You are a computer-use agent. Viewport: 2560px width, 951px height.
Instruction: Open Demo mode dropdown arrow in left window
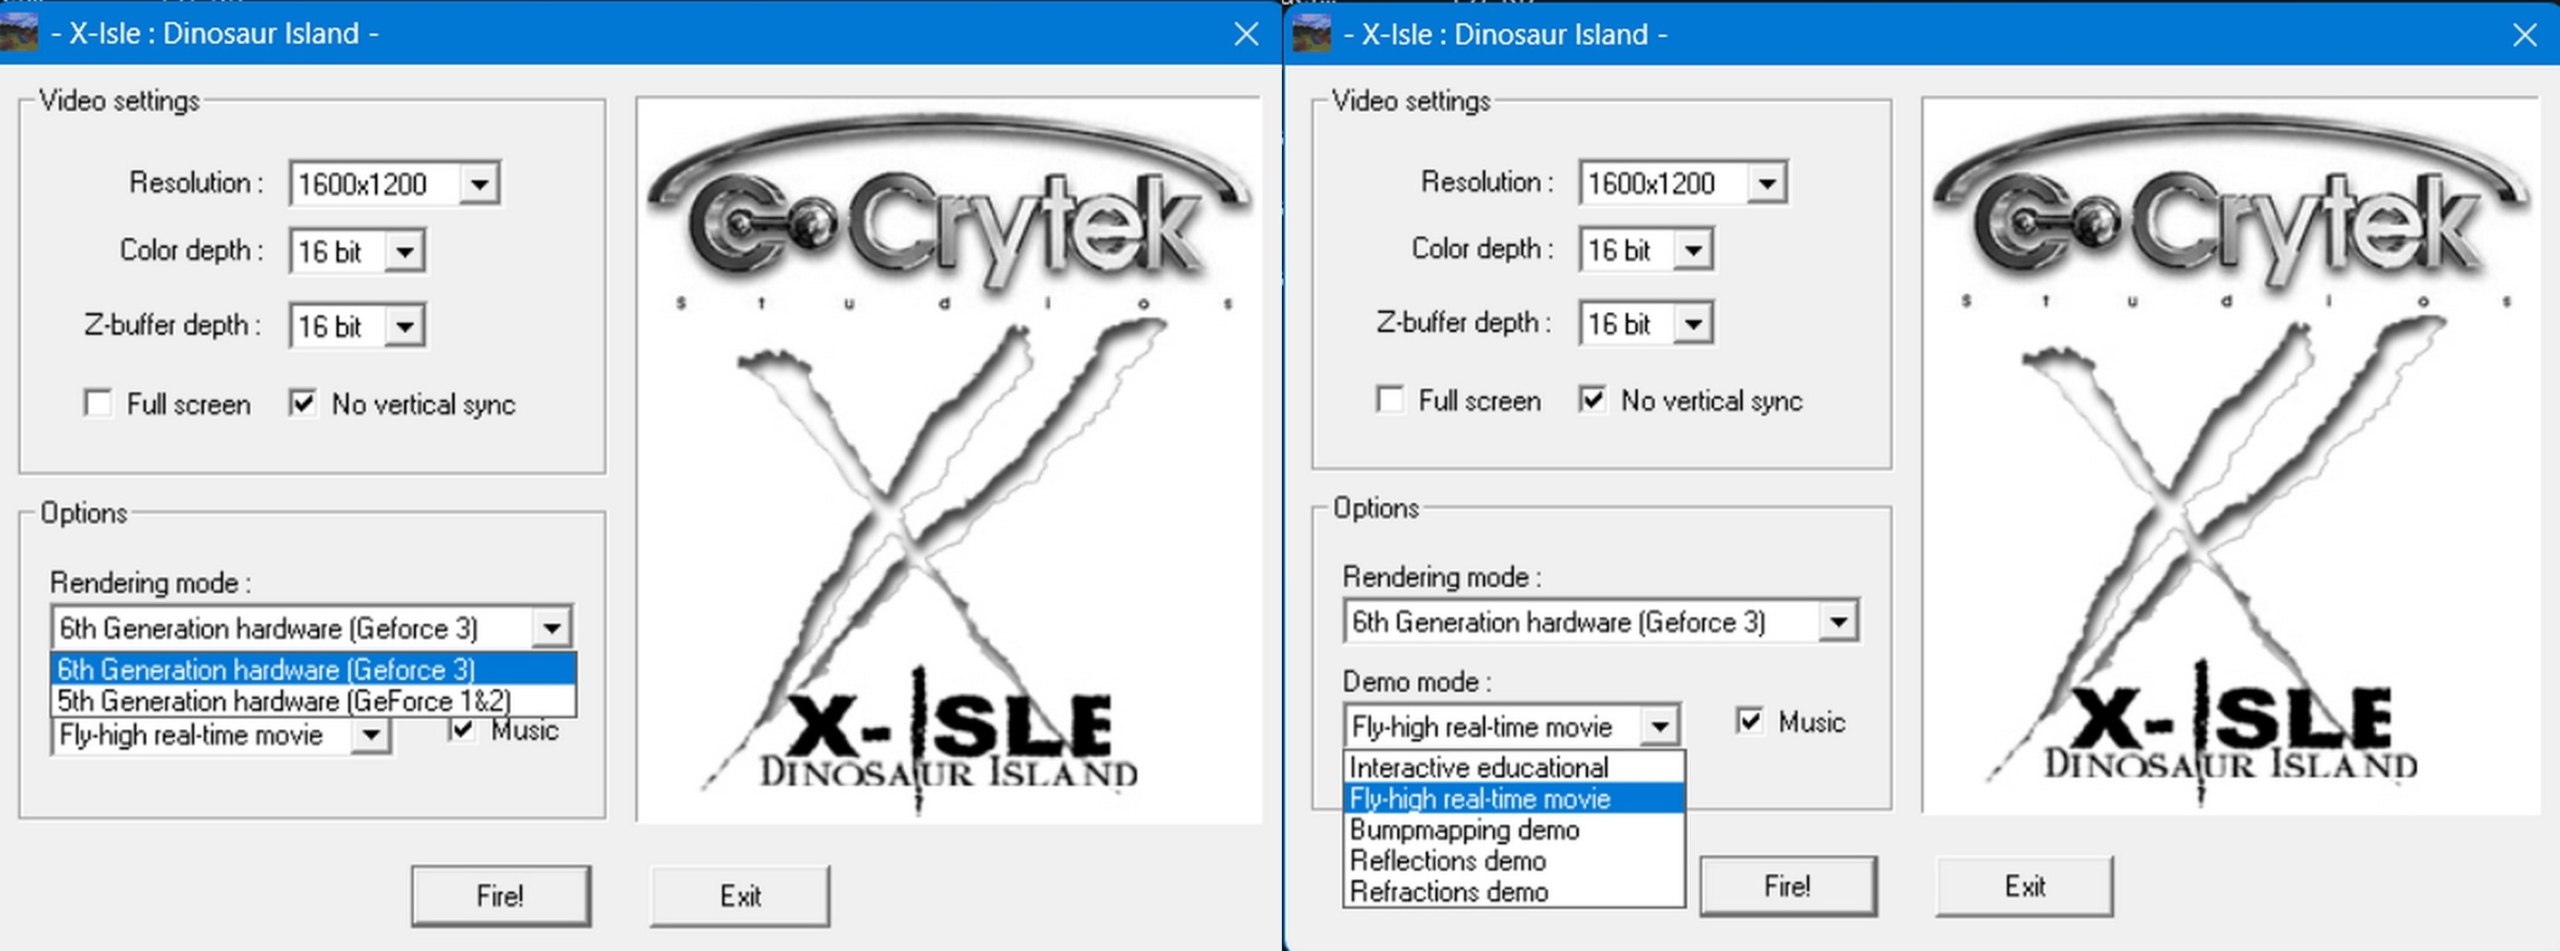(x=371, y=735)
